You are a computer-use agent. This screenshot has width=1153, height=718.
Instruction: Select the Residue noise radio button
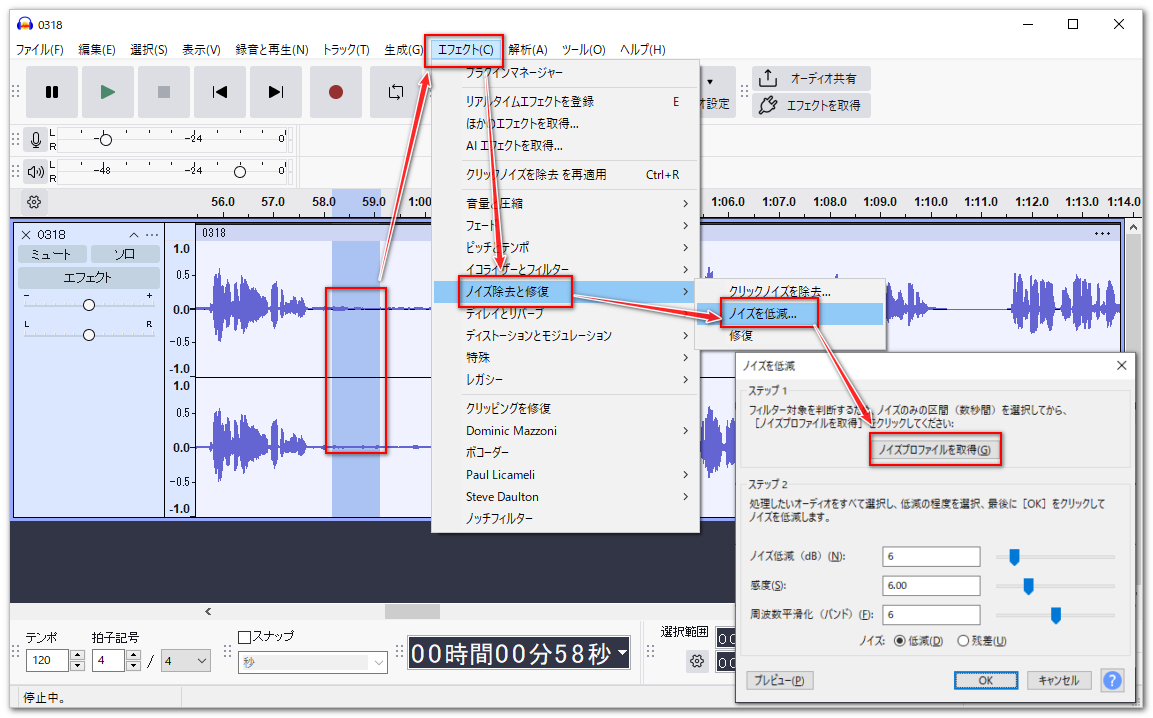(x=964, y=641)
